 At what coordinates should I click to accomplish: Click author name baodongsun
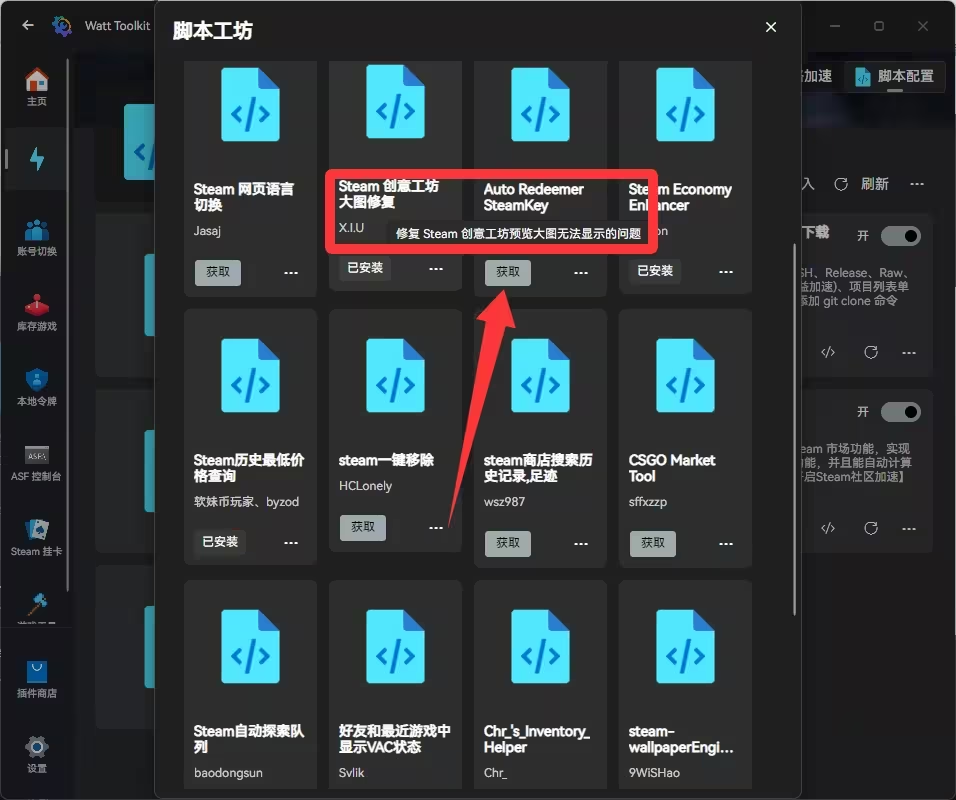click(x=228, y=773)
